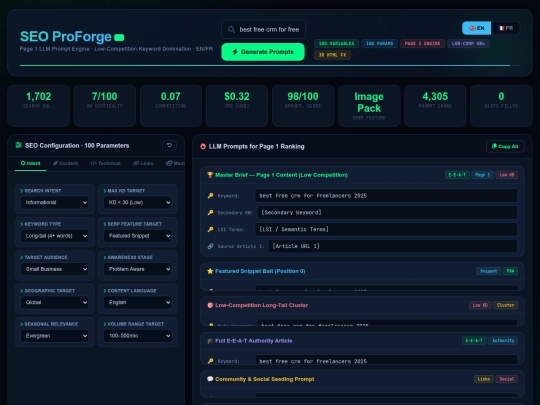Click the key icon in E-E-A-T Authority Article keyword row
The image size is (540, 405).
click(210, 361)
